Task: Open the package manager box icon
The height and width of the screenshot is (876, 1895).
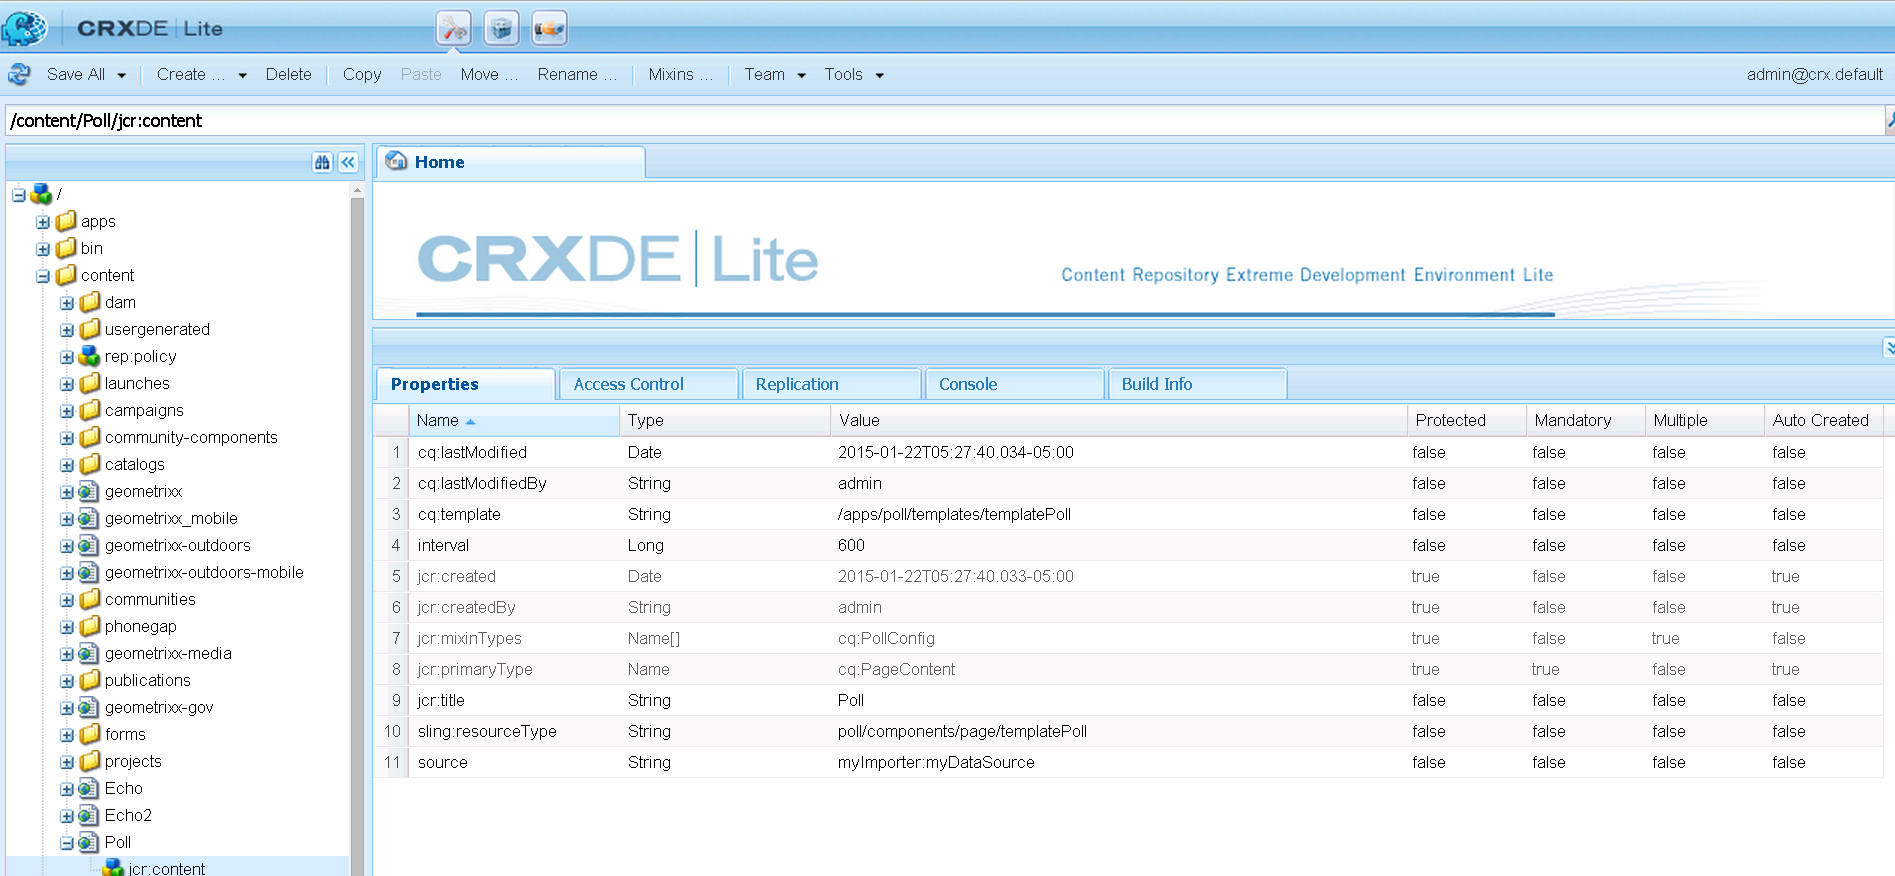Action: pyautogui.click(x=502, y=28)
